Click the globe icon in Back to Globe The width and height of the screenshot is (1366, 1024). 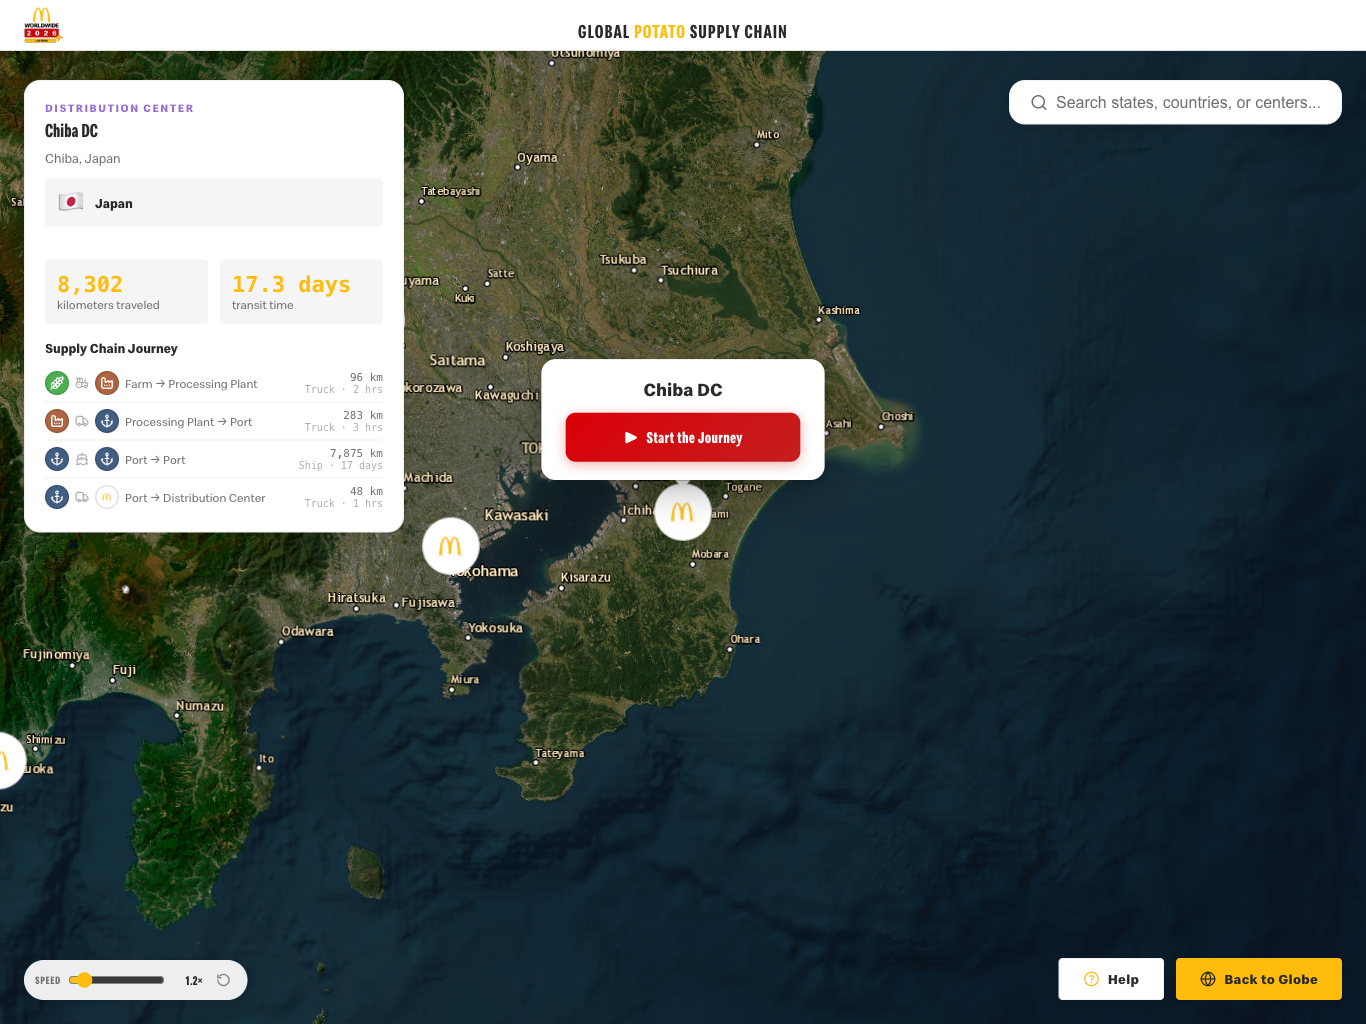(1208, 979)
